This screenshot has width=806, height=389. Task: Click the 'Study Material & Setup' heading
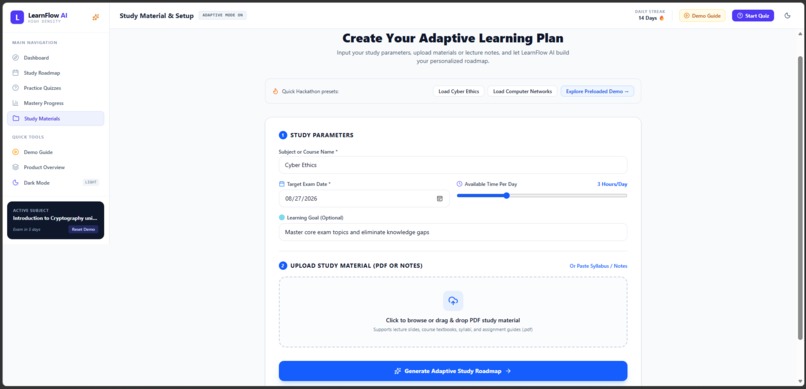coord(156,16)
